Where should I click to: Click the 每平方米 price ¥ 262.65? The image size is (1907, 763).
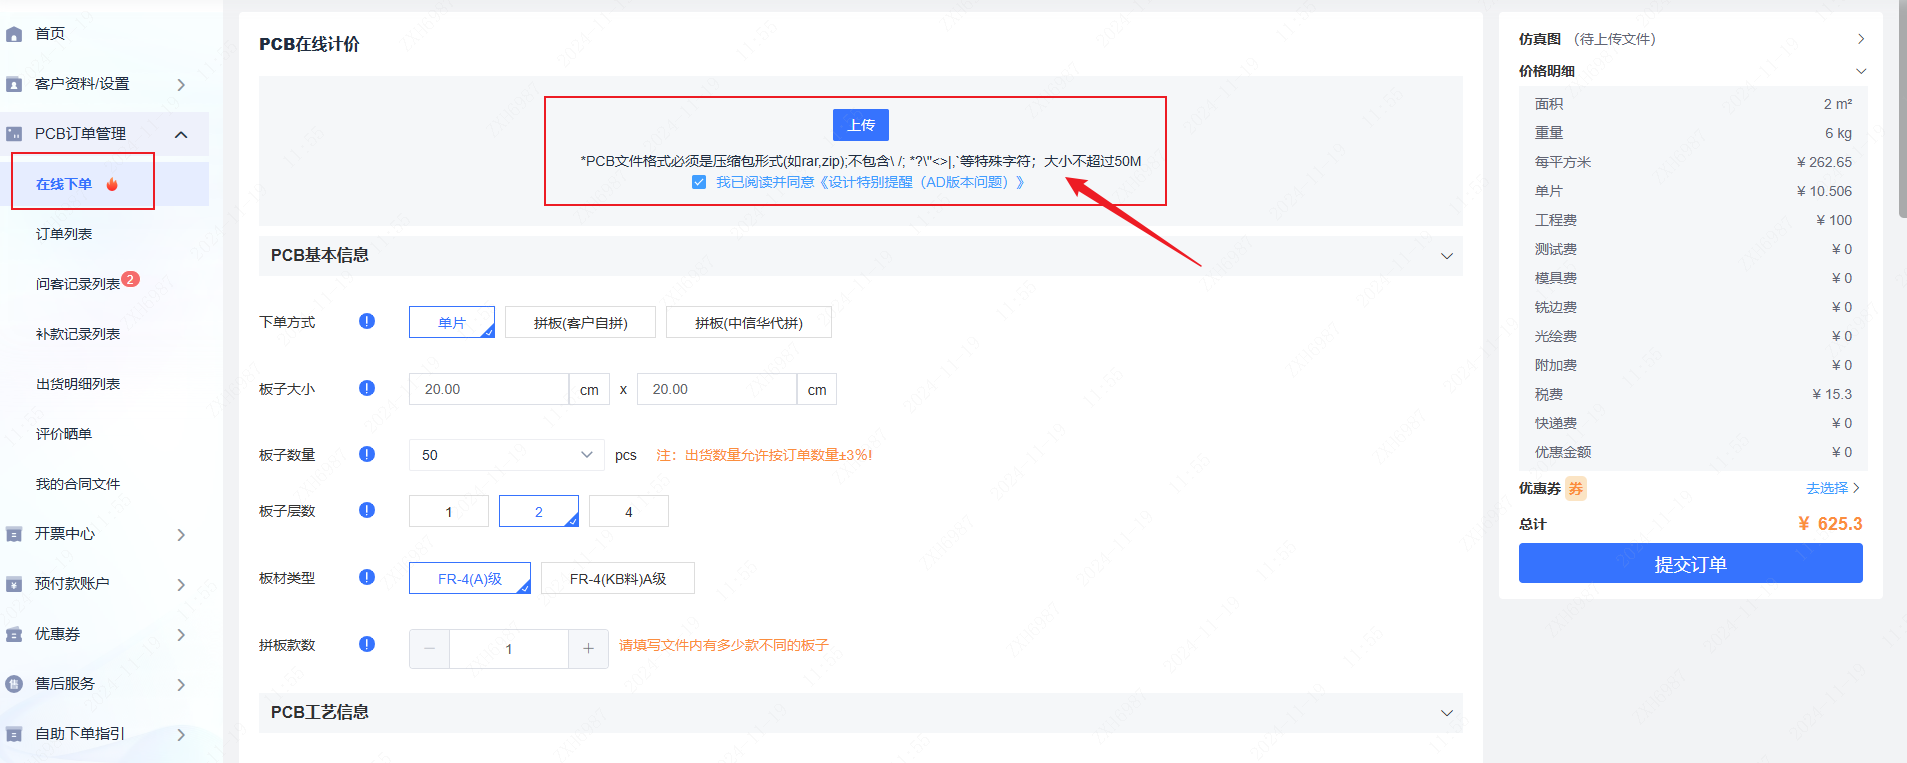point(1824,162)
